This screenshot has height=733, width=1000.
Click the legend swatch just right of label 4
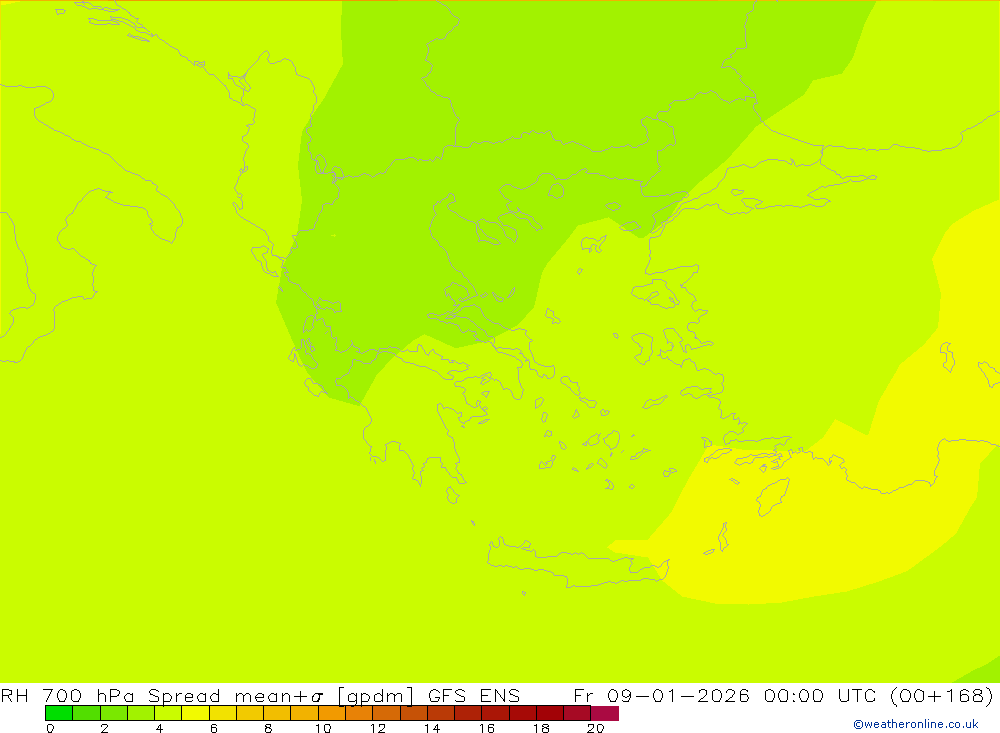point(168,713)
